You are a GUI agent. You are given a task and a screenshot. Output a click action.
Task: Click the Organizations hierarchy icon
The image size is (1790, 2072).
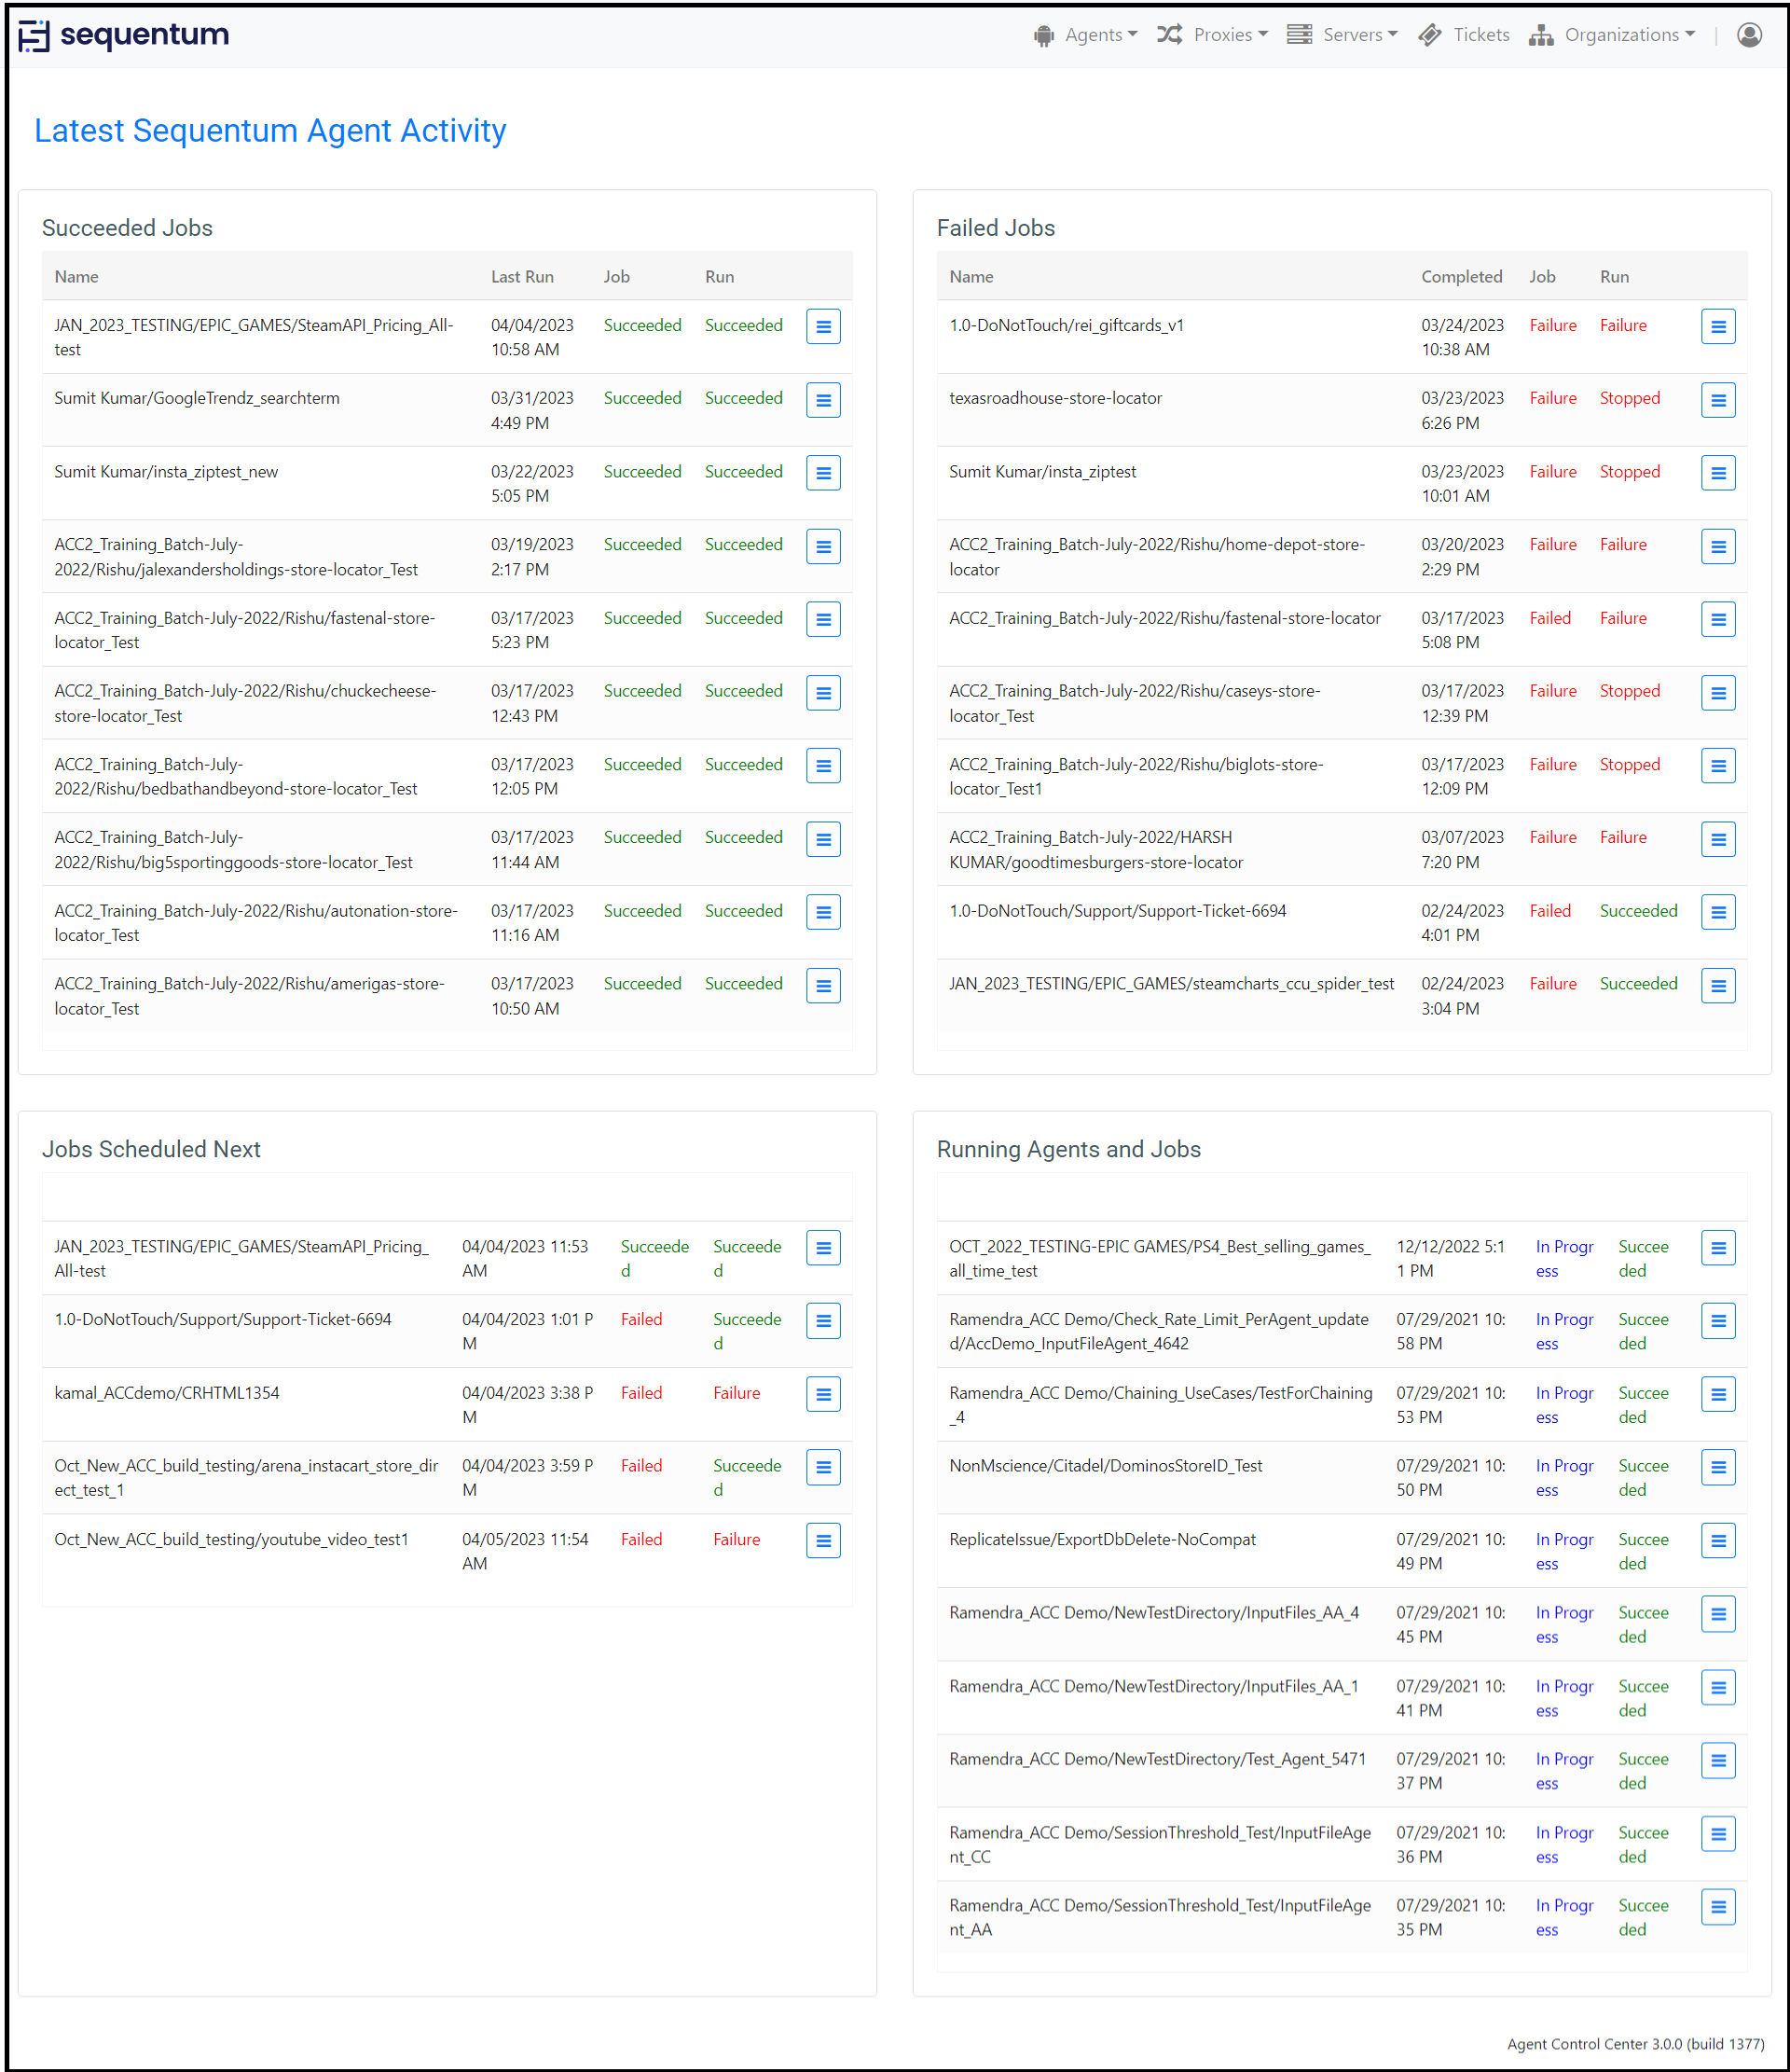[1541, 34]
